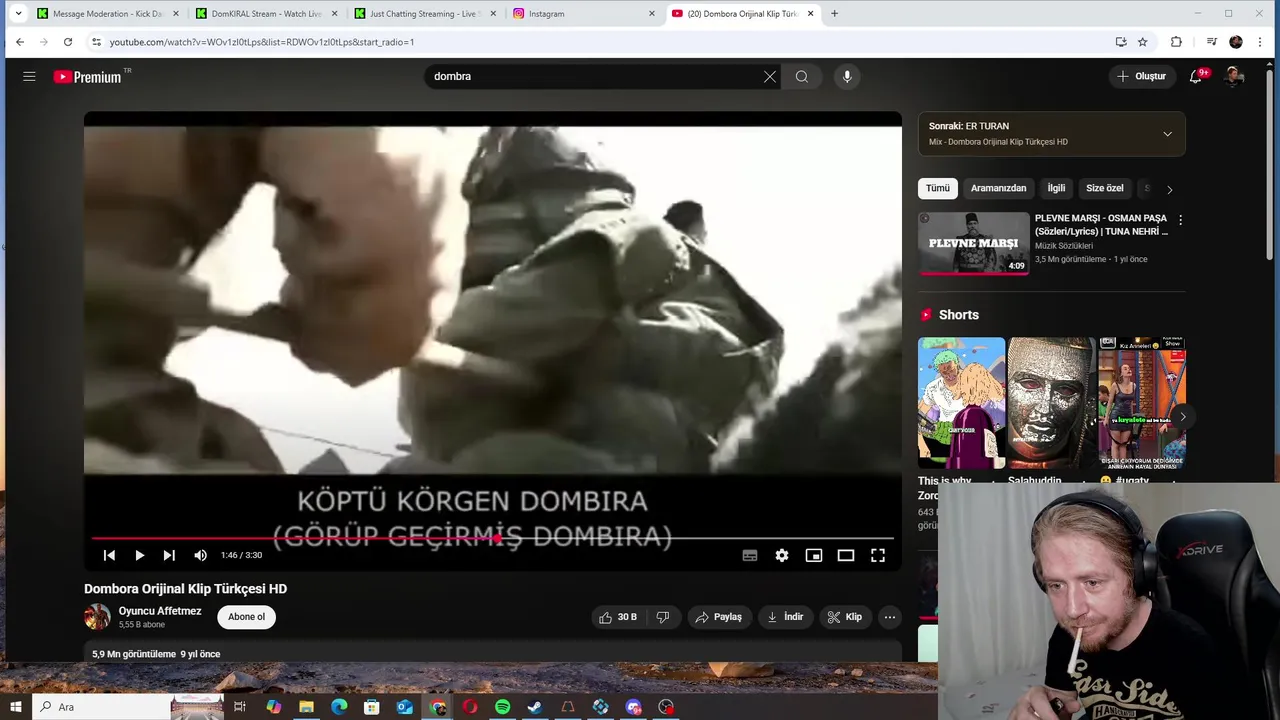Open the YouTube hamburger guide menu

pyautogui.click(x=29, y=76)
